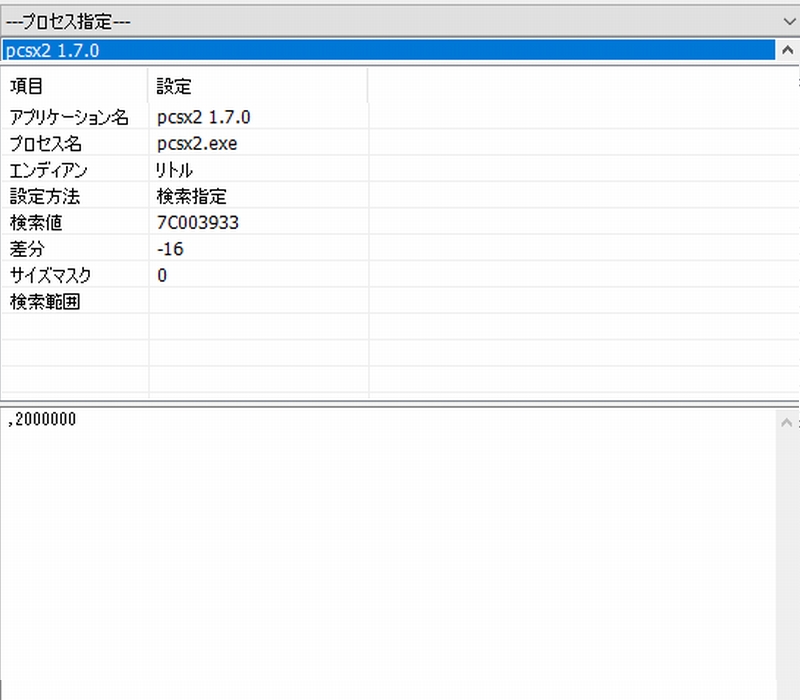Click the -16 difference value
Screen dimensions: 800x700
coord(170,249)
